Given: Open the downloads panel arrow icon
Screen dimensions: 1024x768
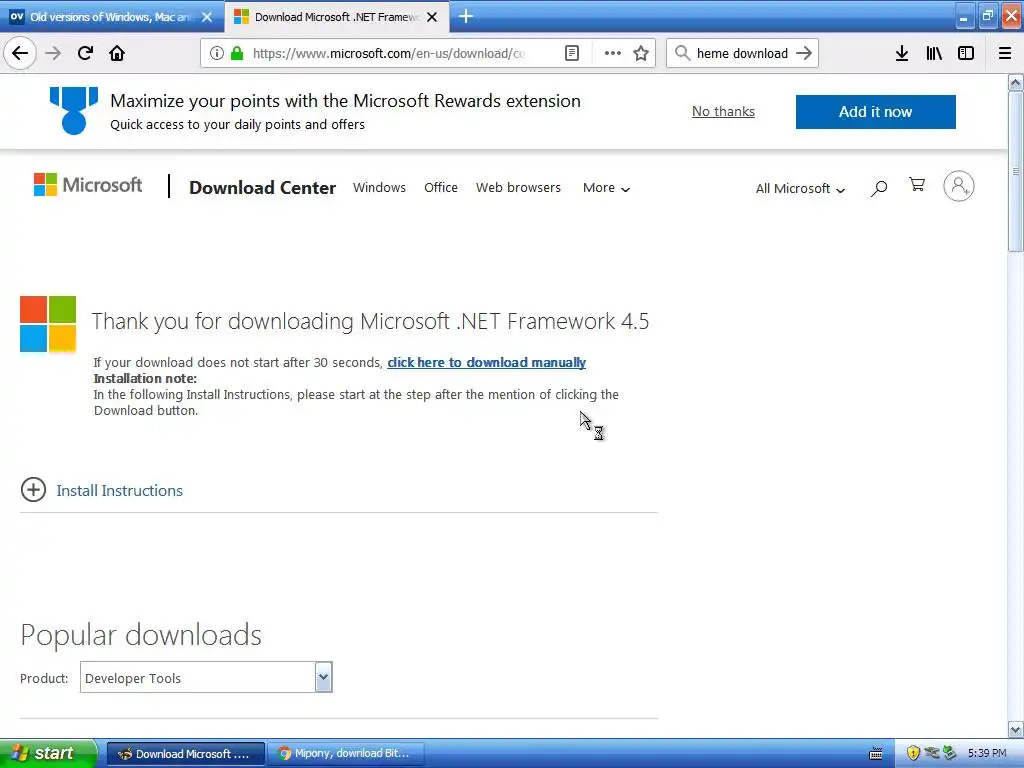Looking at the screenshot, I should 902,53.
